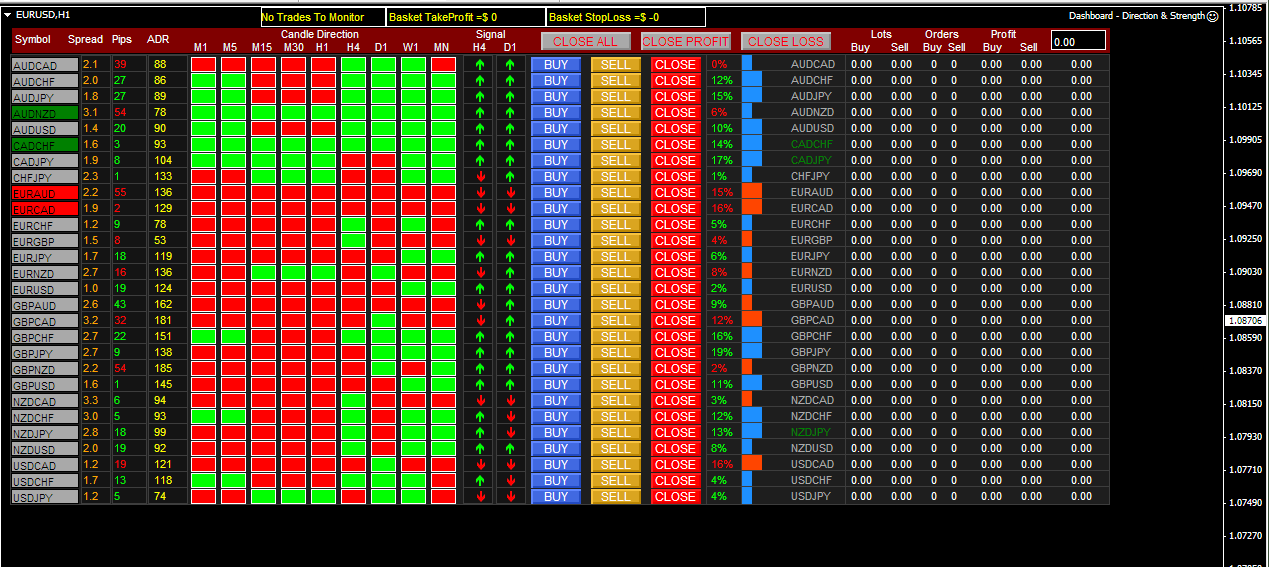This screenshot has height=567, width=1269.
Task: Click the MN candle cell in AUDCHF row
Action: tap(443, 80)
